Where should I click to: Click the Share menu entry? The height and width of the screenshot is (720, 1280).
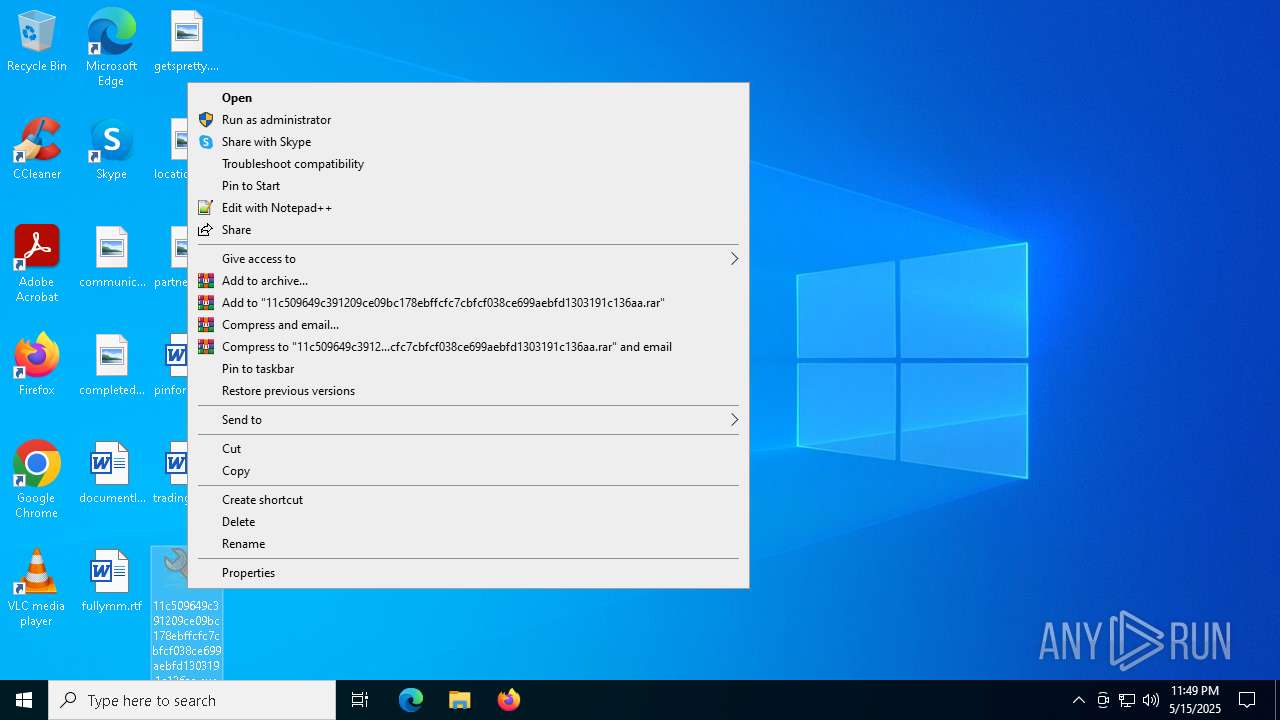pyautogui.click(x=468, y=230)
